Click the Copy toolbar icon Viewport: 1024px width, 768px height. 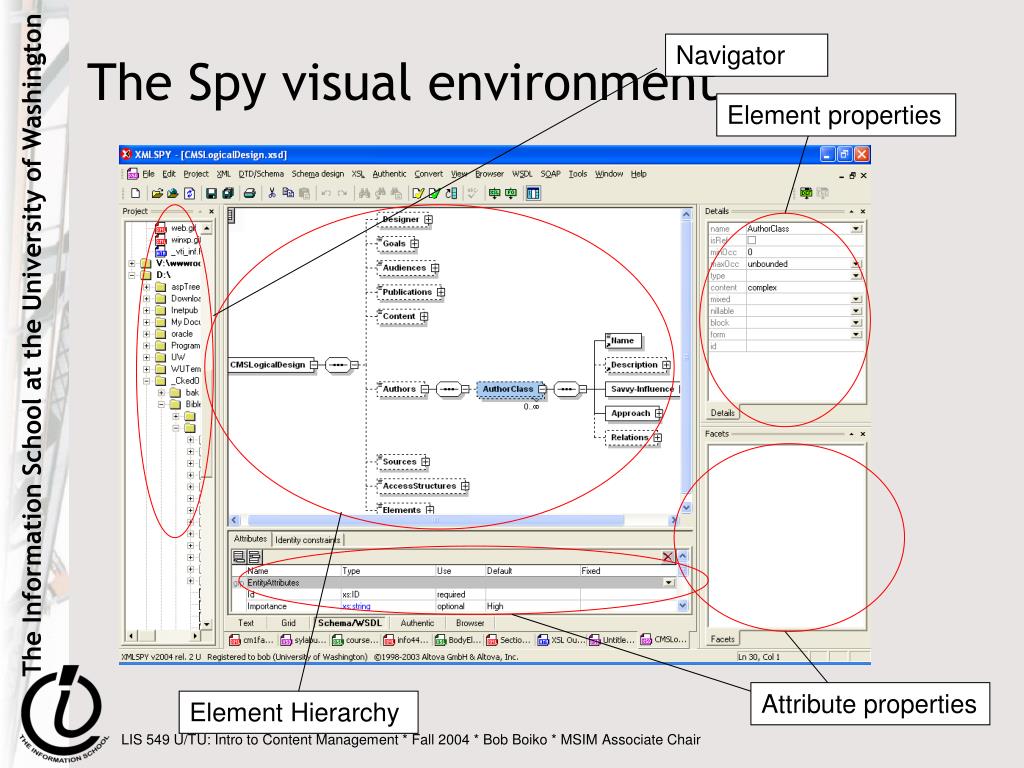pyautogui.click(x=288, y=193)
